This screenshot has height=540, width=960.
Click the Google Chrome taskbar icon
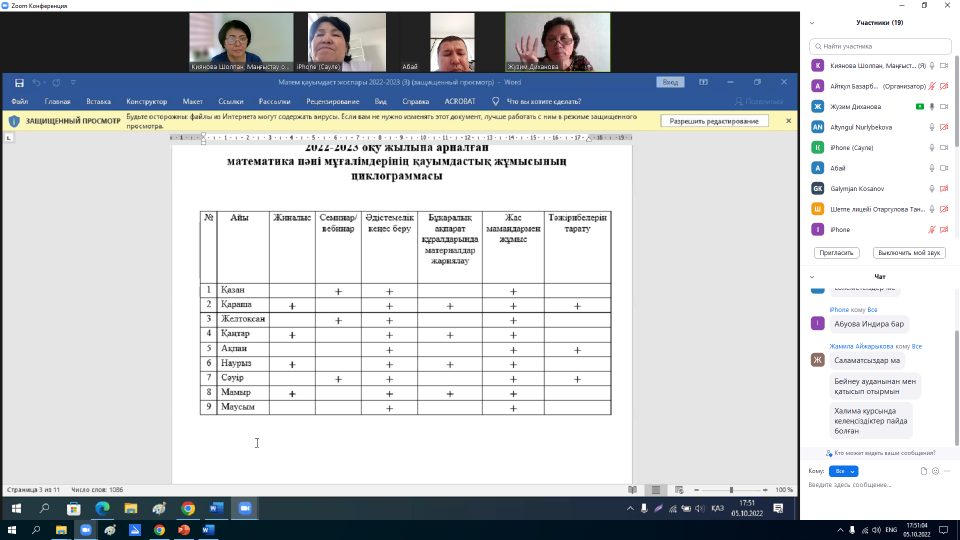point(187,508)
